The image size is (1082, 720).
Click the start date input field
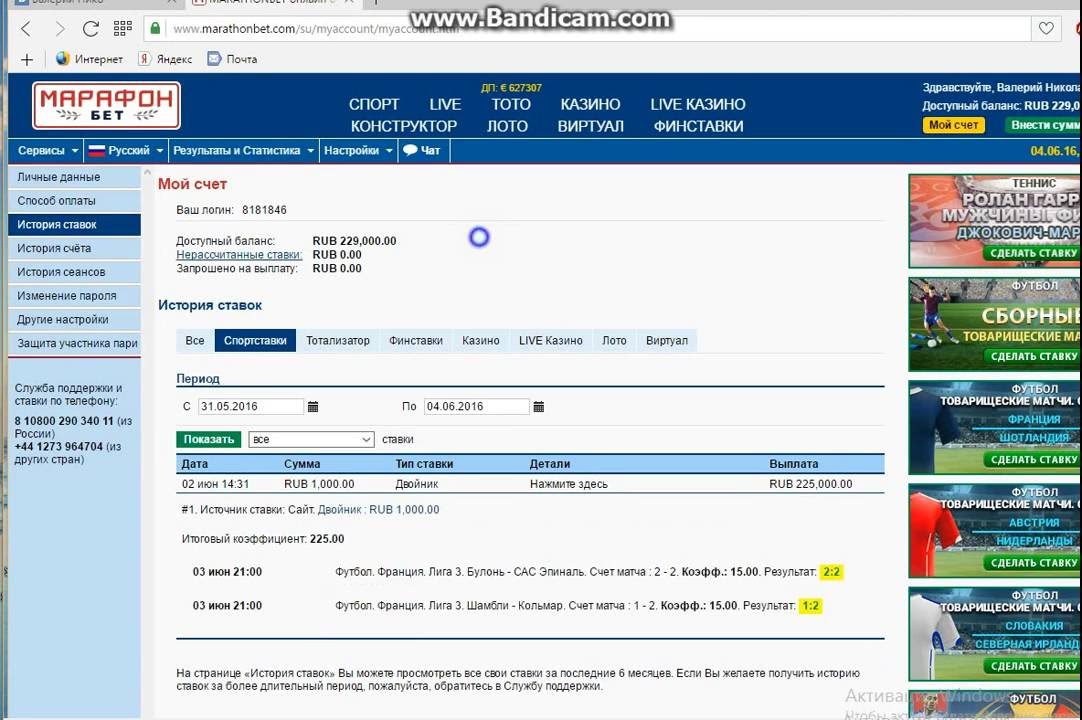pyautogui.click(x=250, y=407)
